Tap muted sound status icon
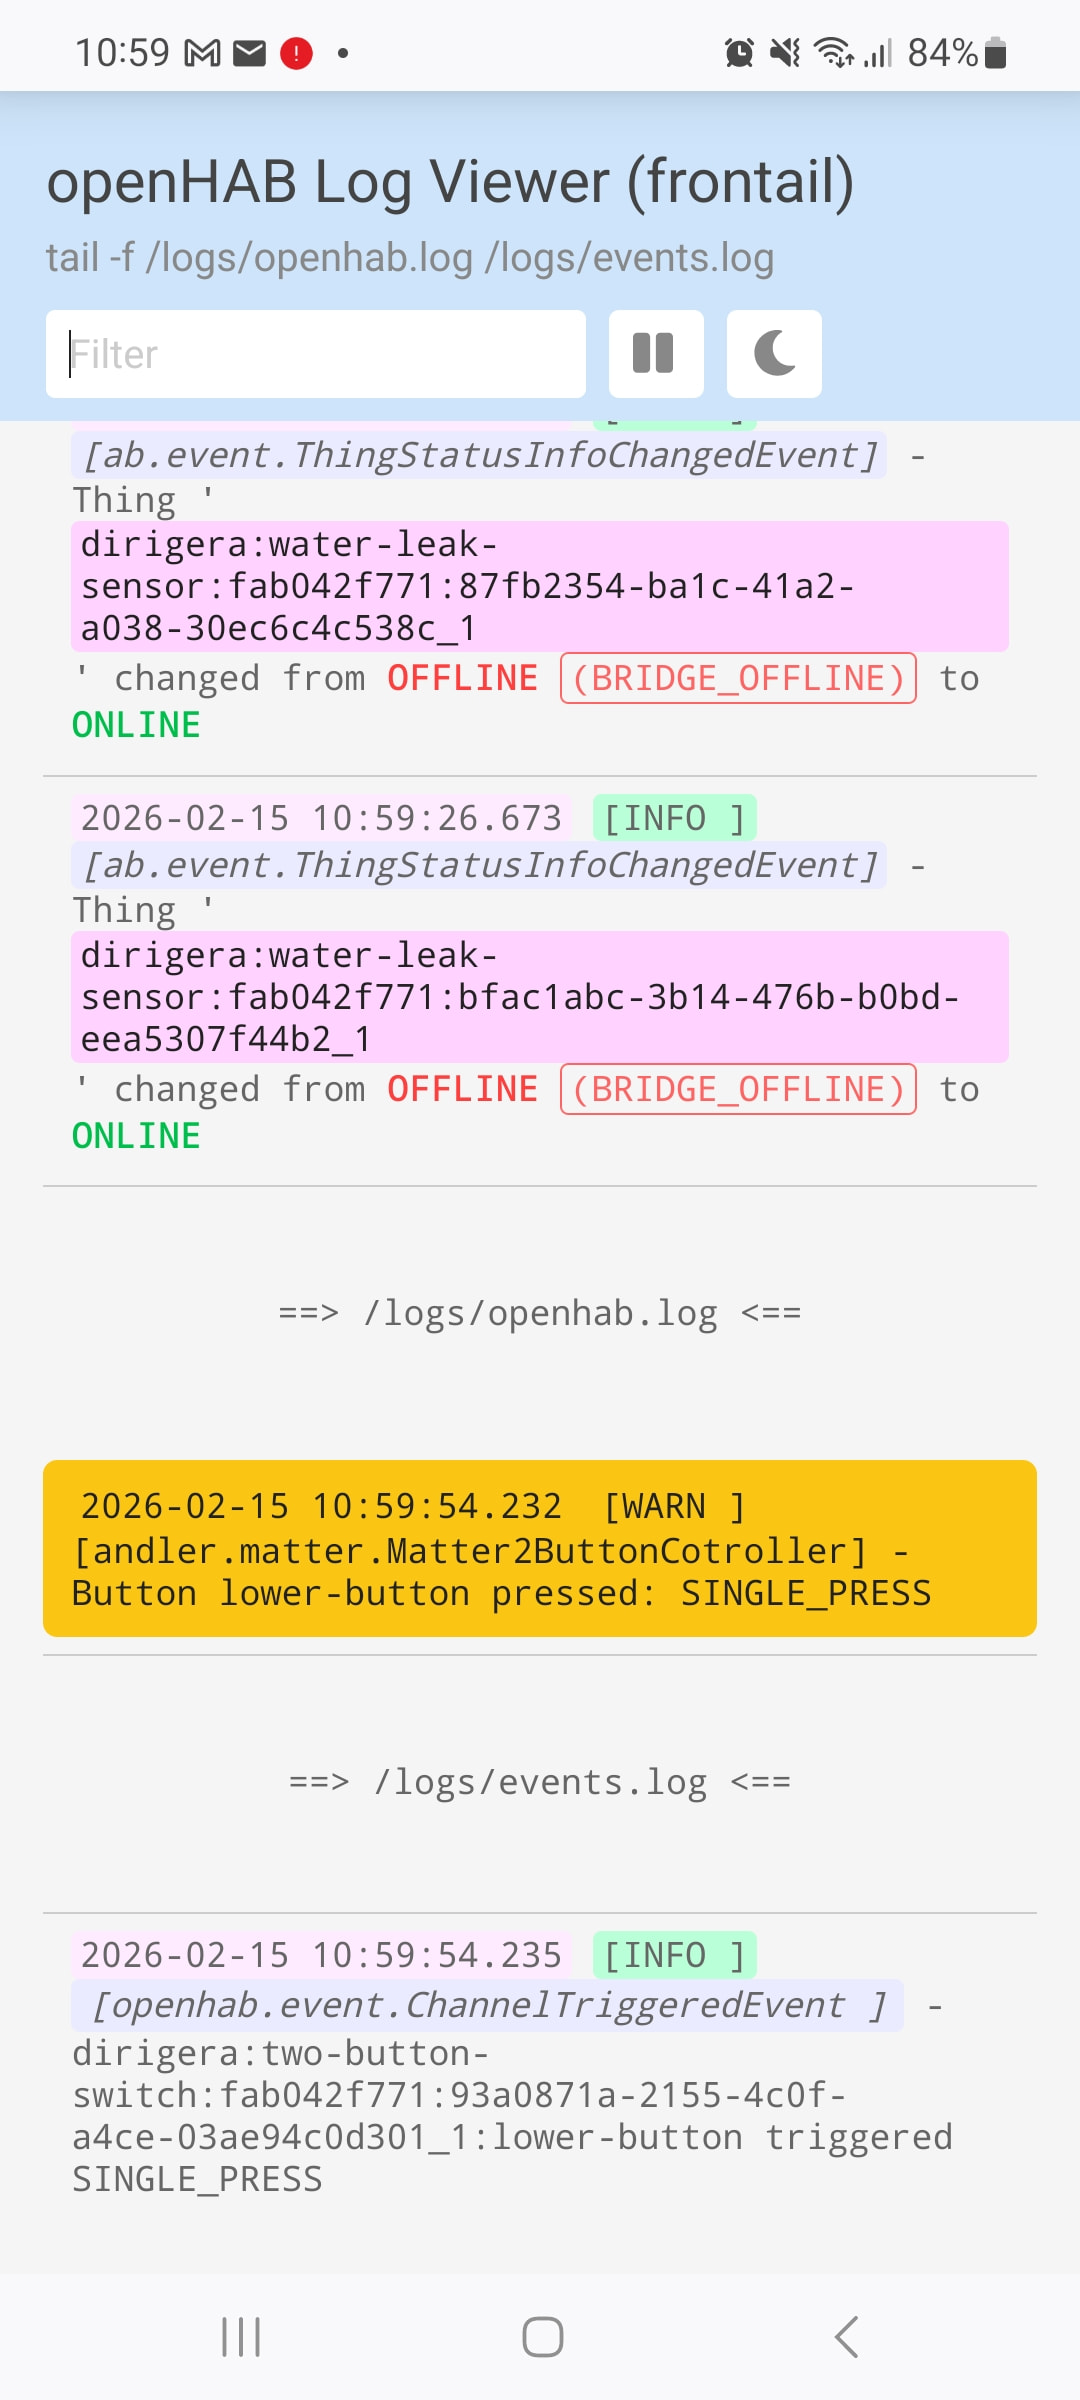1080x2400 pixels. point(785,52)
